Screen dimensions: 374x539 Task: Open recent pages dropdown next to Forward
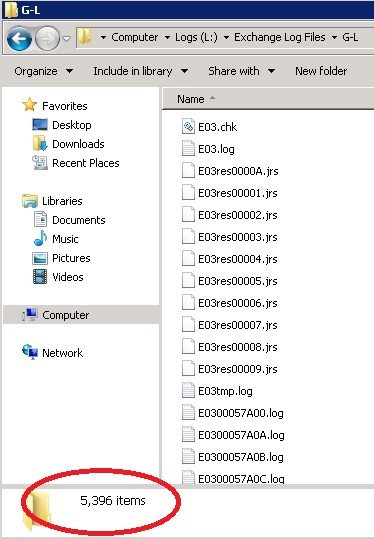coord(66,39)
